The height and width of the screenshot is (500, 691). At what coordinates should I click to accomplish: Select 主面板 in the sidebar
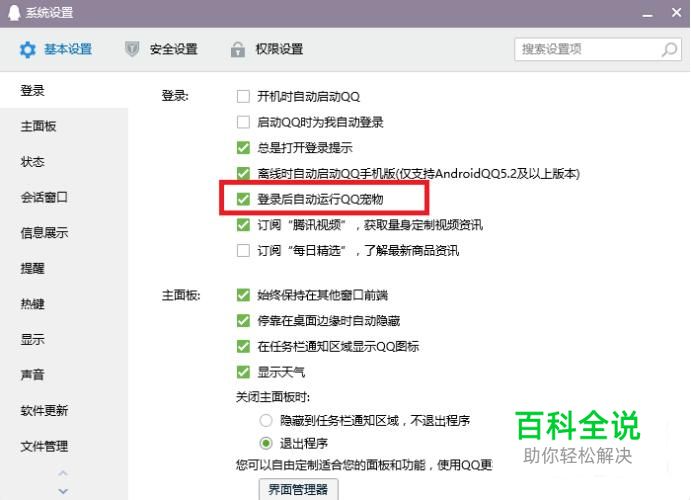pyautogui.click(x=64, y=126)
